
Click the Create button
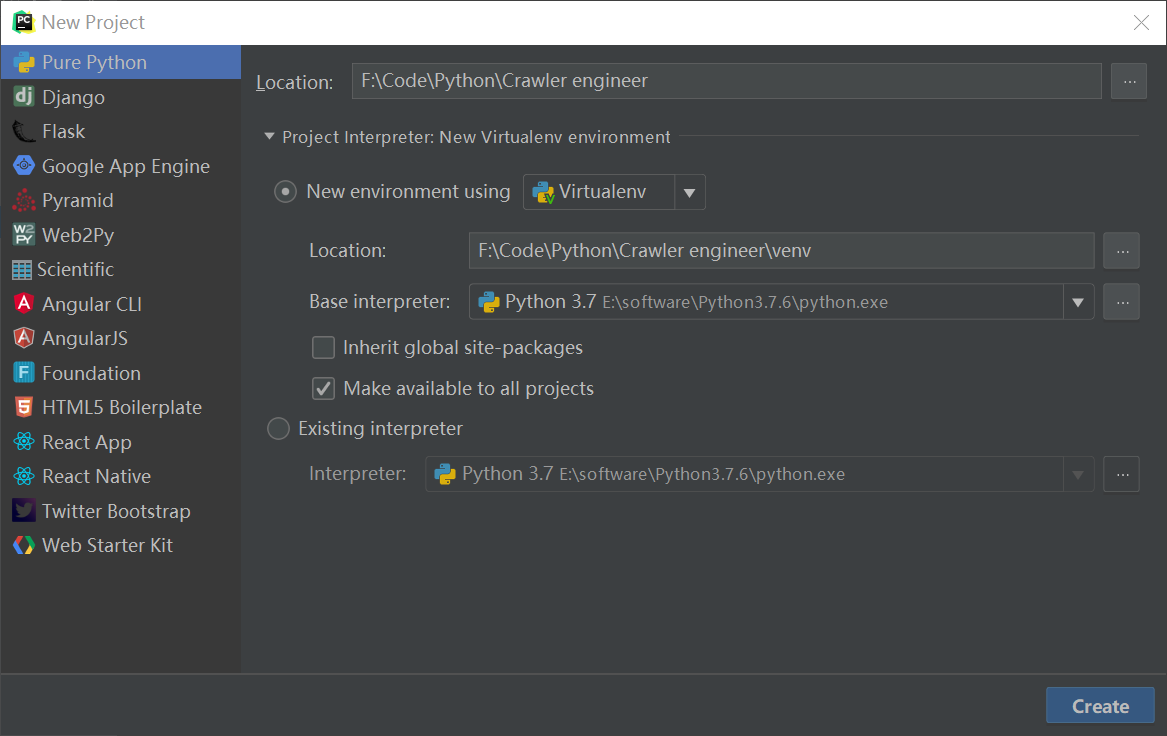(1099, 705)
